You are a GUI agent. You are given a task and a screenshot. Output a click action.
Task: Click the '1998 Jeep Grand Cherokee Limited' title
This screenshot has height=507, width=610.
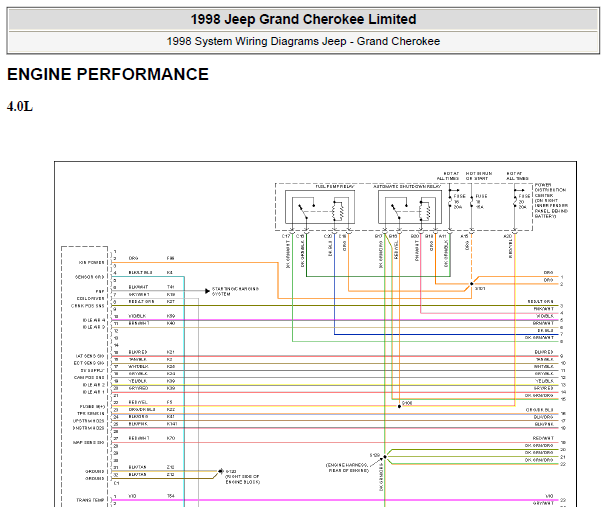click(x=303, y=19)
